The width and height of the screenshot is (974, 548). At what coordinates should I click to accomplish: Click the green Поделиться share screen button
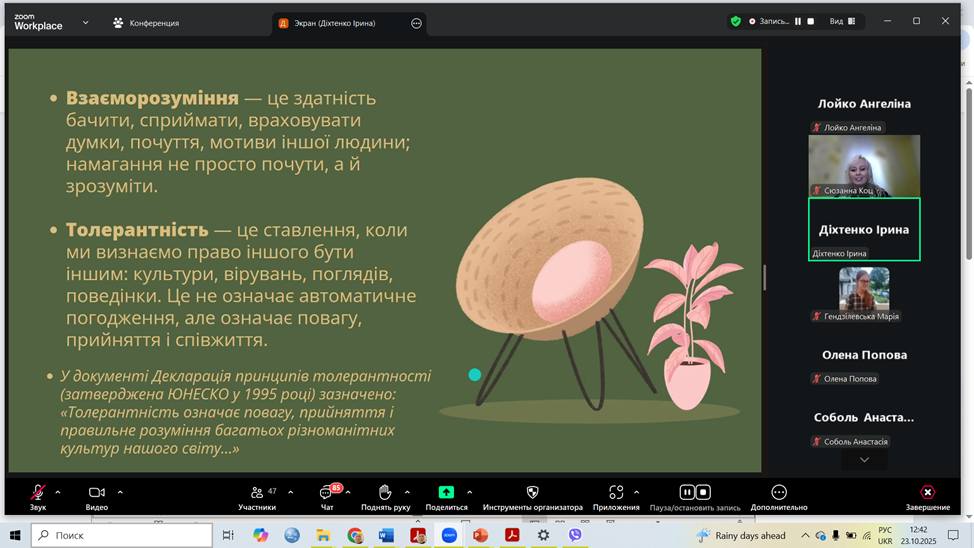446,493
